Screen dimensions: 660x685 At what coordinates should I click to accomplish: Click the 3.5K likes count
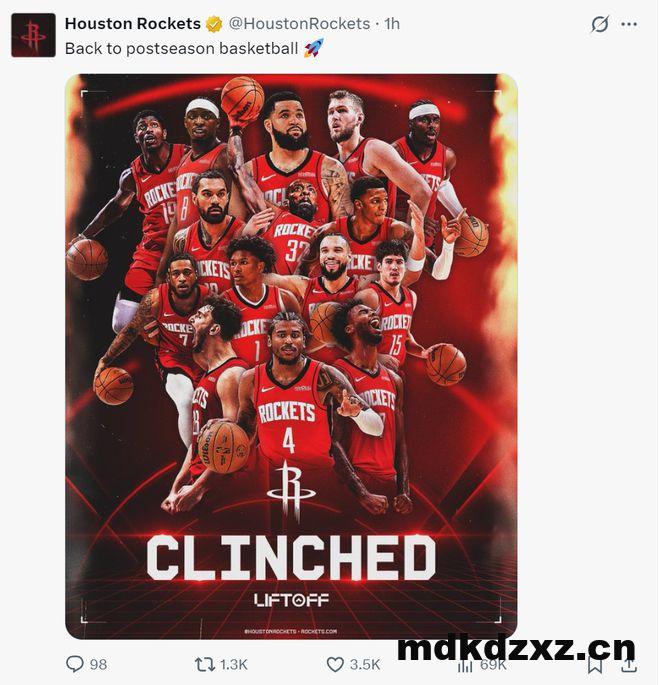(x=365, y=664)
